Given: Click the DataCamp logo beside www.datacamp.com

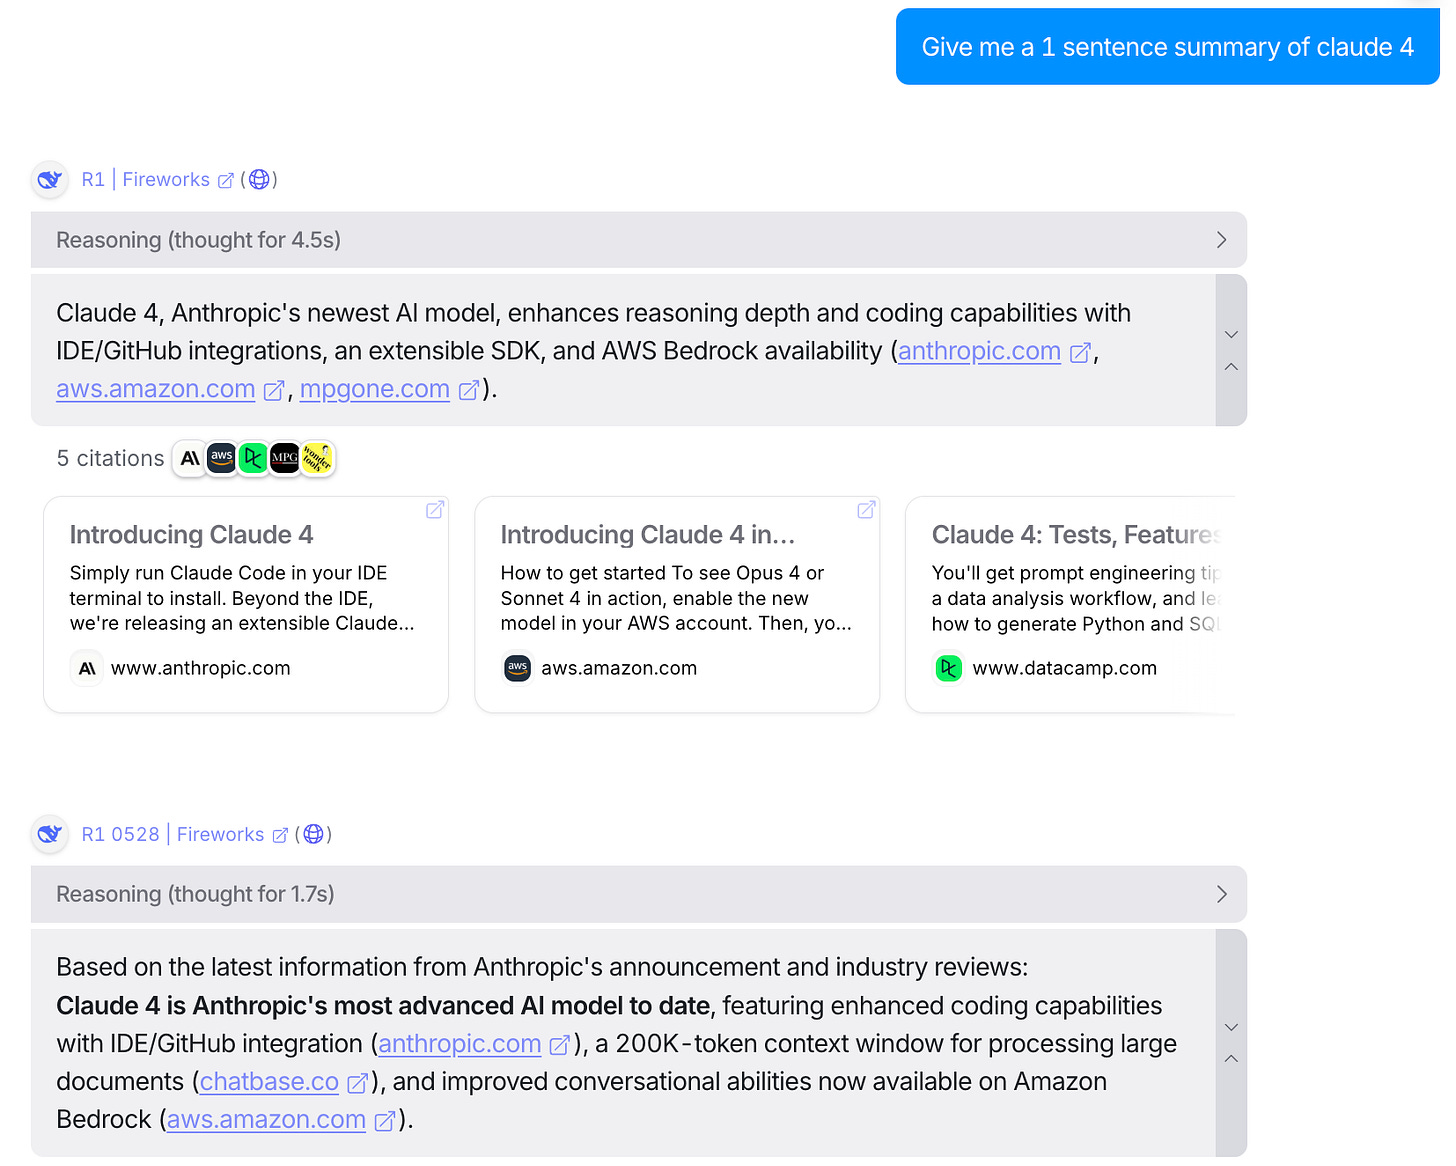Looking at the screenshot, I should coord(949,668).
